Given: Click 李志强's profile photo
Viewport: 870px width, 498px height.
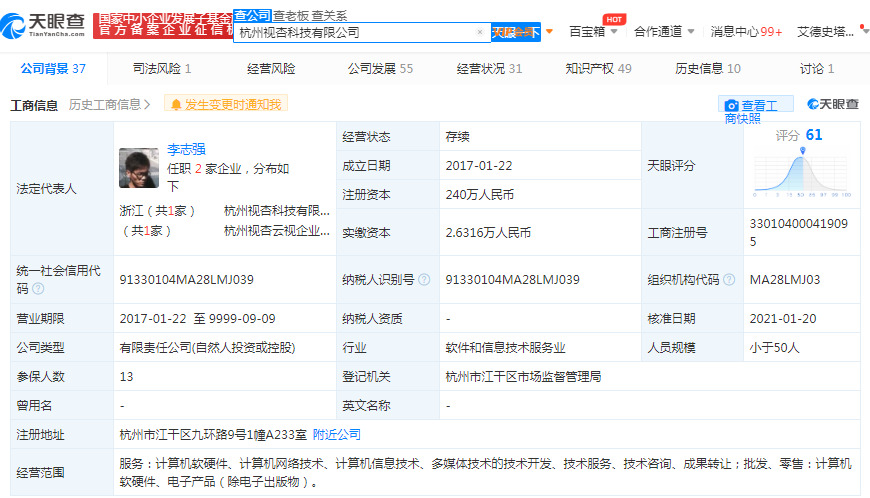Looking at the screenshot, I should pyautogui.click(x=139, y=168).
